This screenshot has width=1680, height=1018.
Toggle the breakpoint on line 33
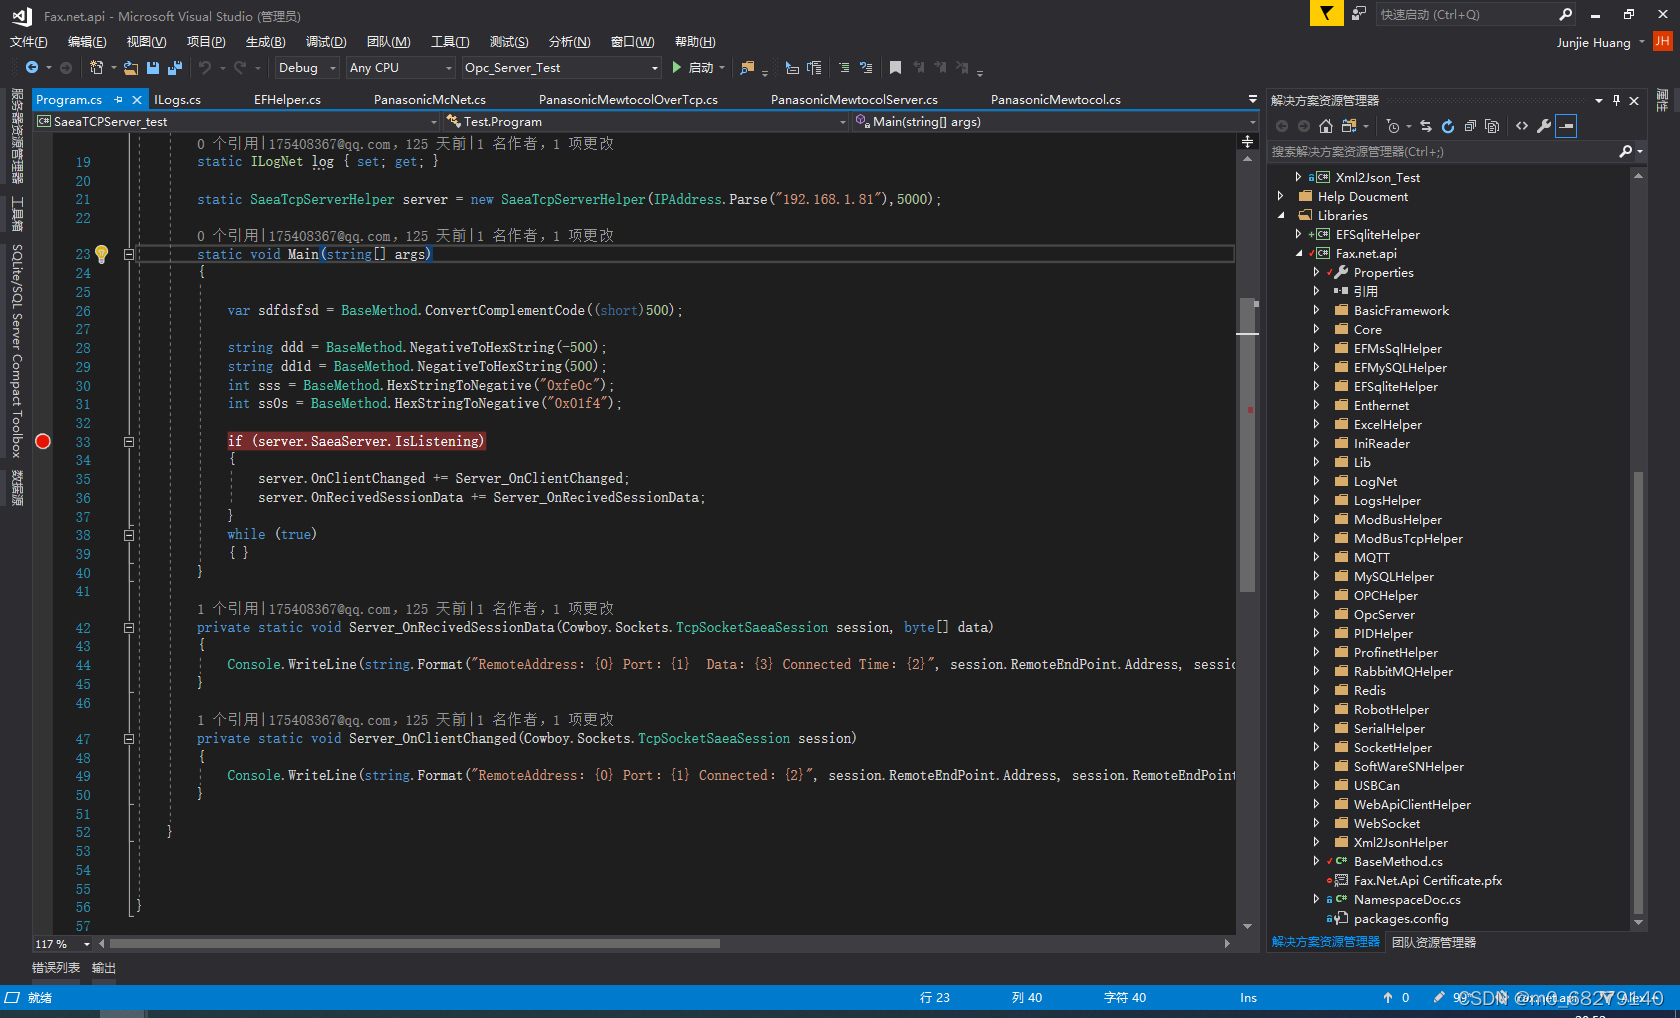[x=43, y=441]
